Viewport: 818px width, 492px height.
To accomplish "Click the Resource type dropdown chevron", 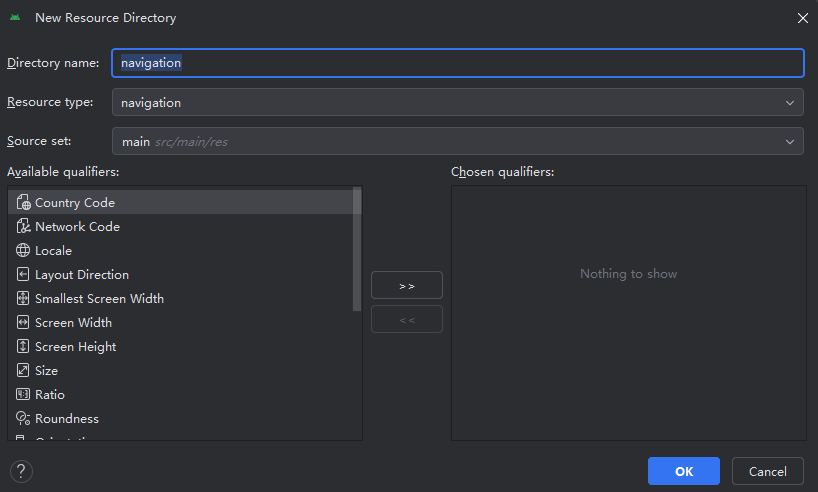I will [x=790, y=103].
